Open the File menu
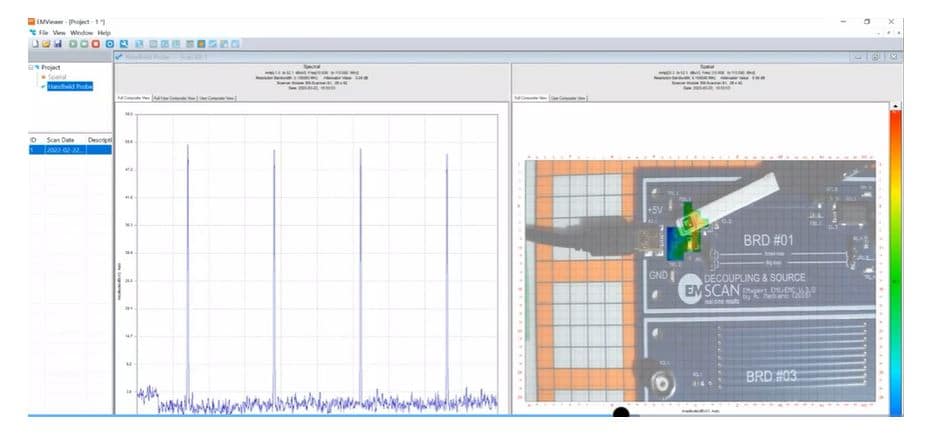The height and width of the screenshot is (434, 937). 43,32
